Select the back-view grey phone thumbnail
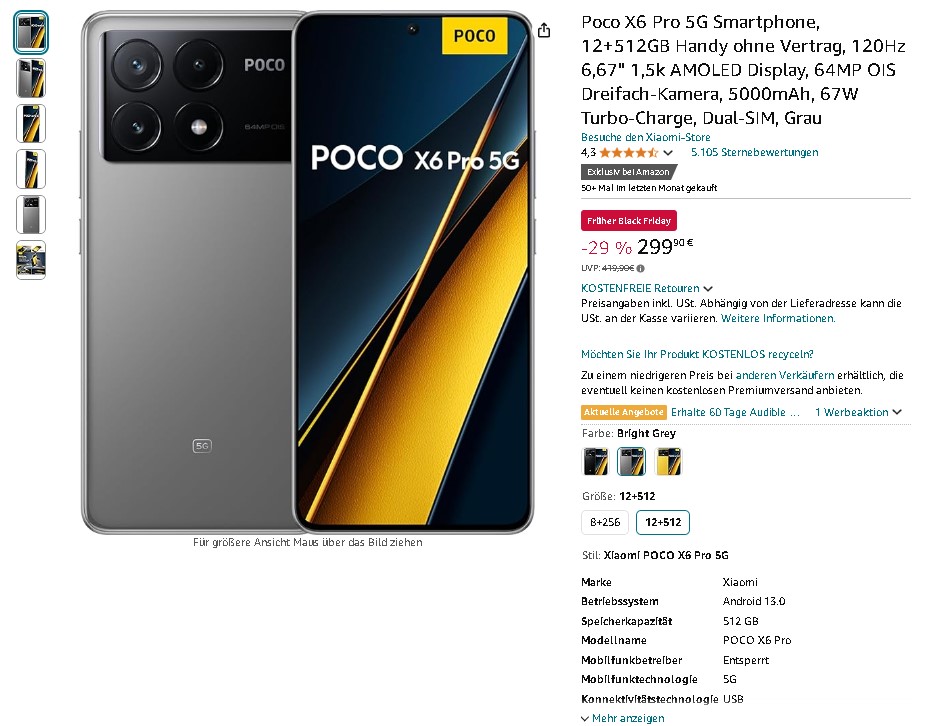 31,214
